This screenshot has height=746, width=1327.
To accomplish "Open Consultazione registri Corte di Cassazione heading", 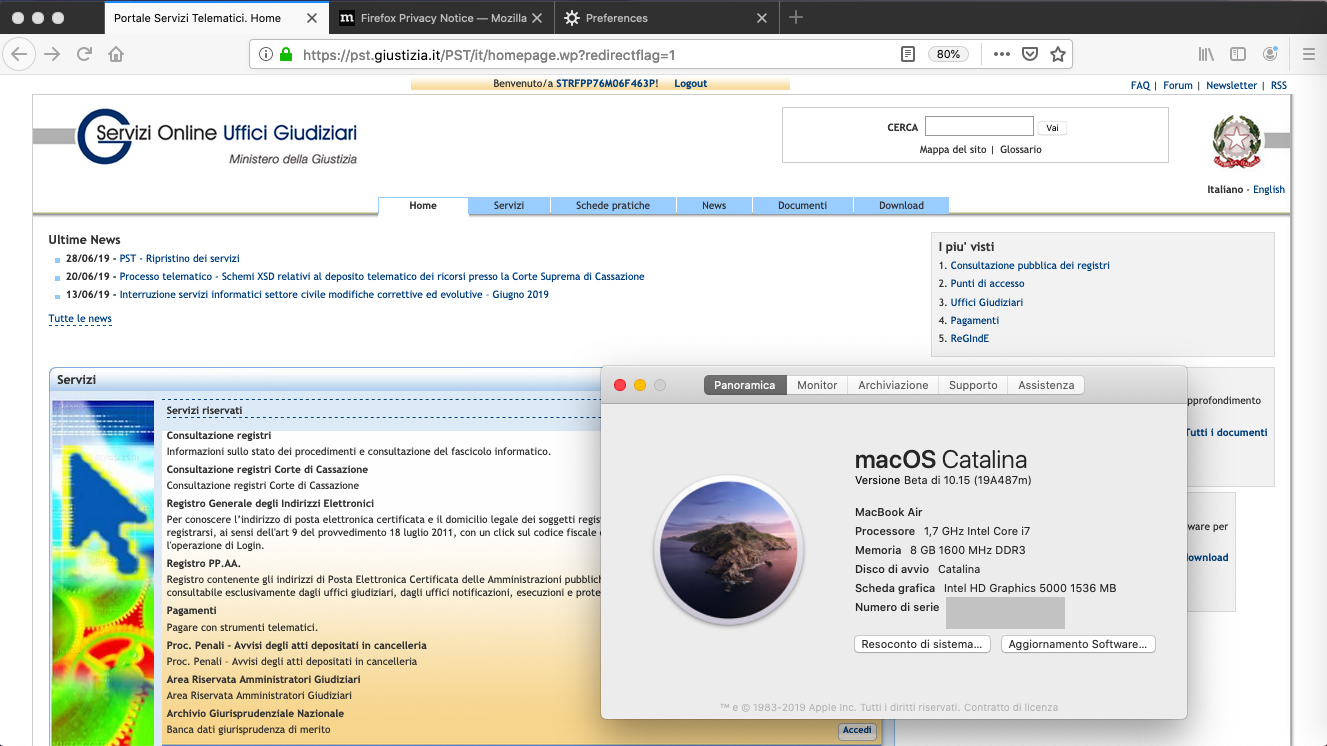I will (267, 470).
